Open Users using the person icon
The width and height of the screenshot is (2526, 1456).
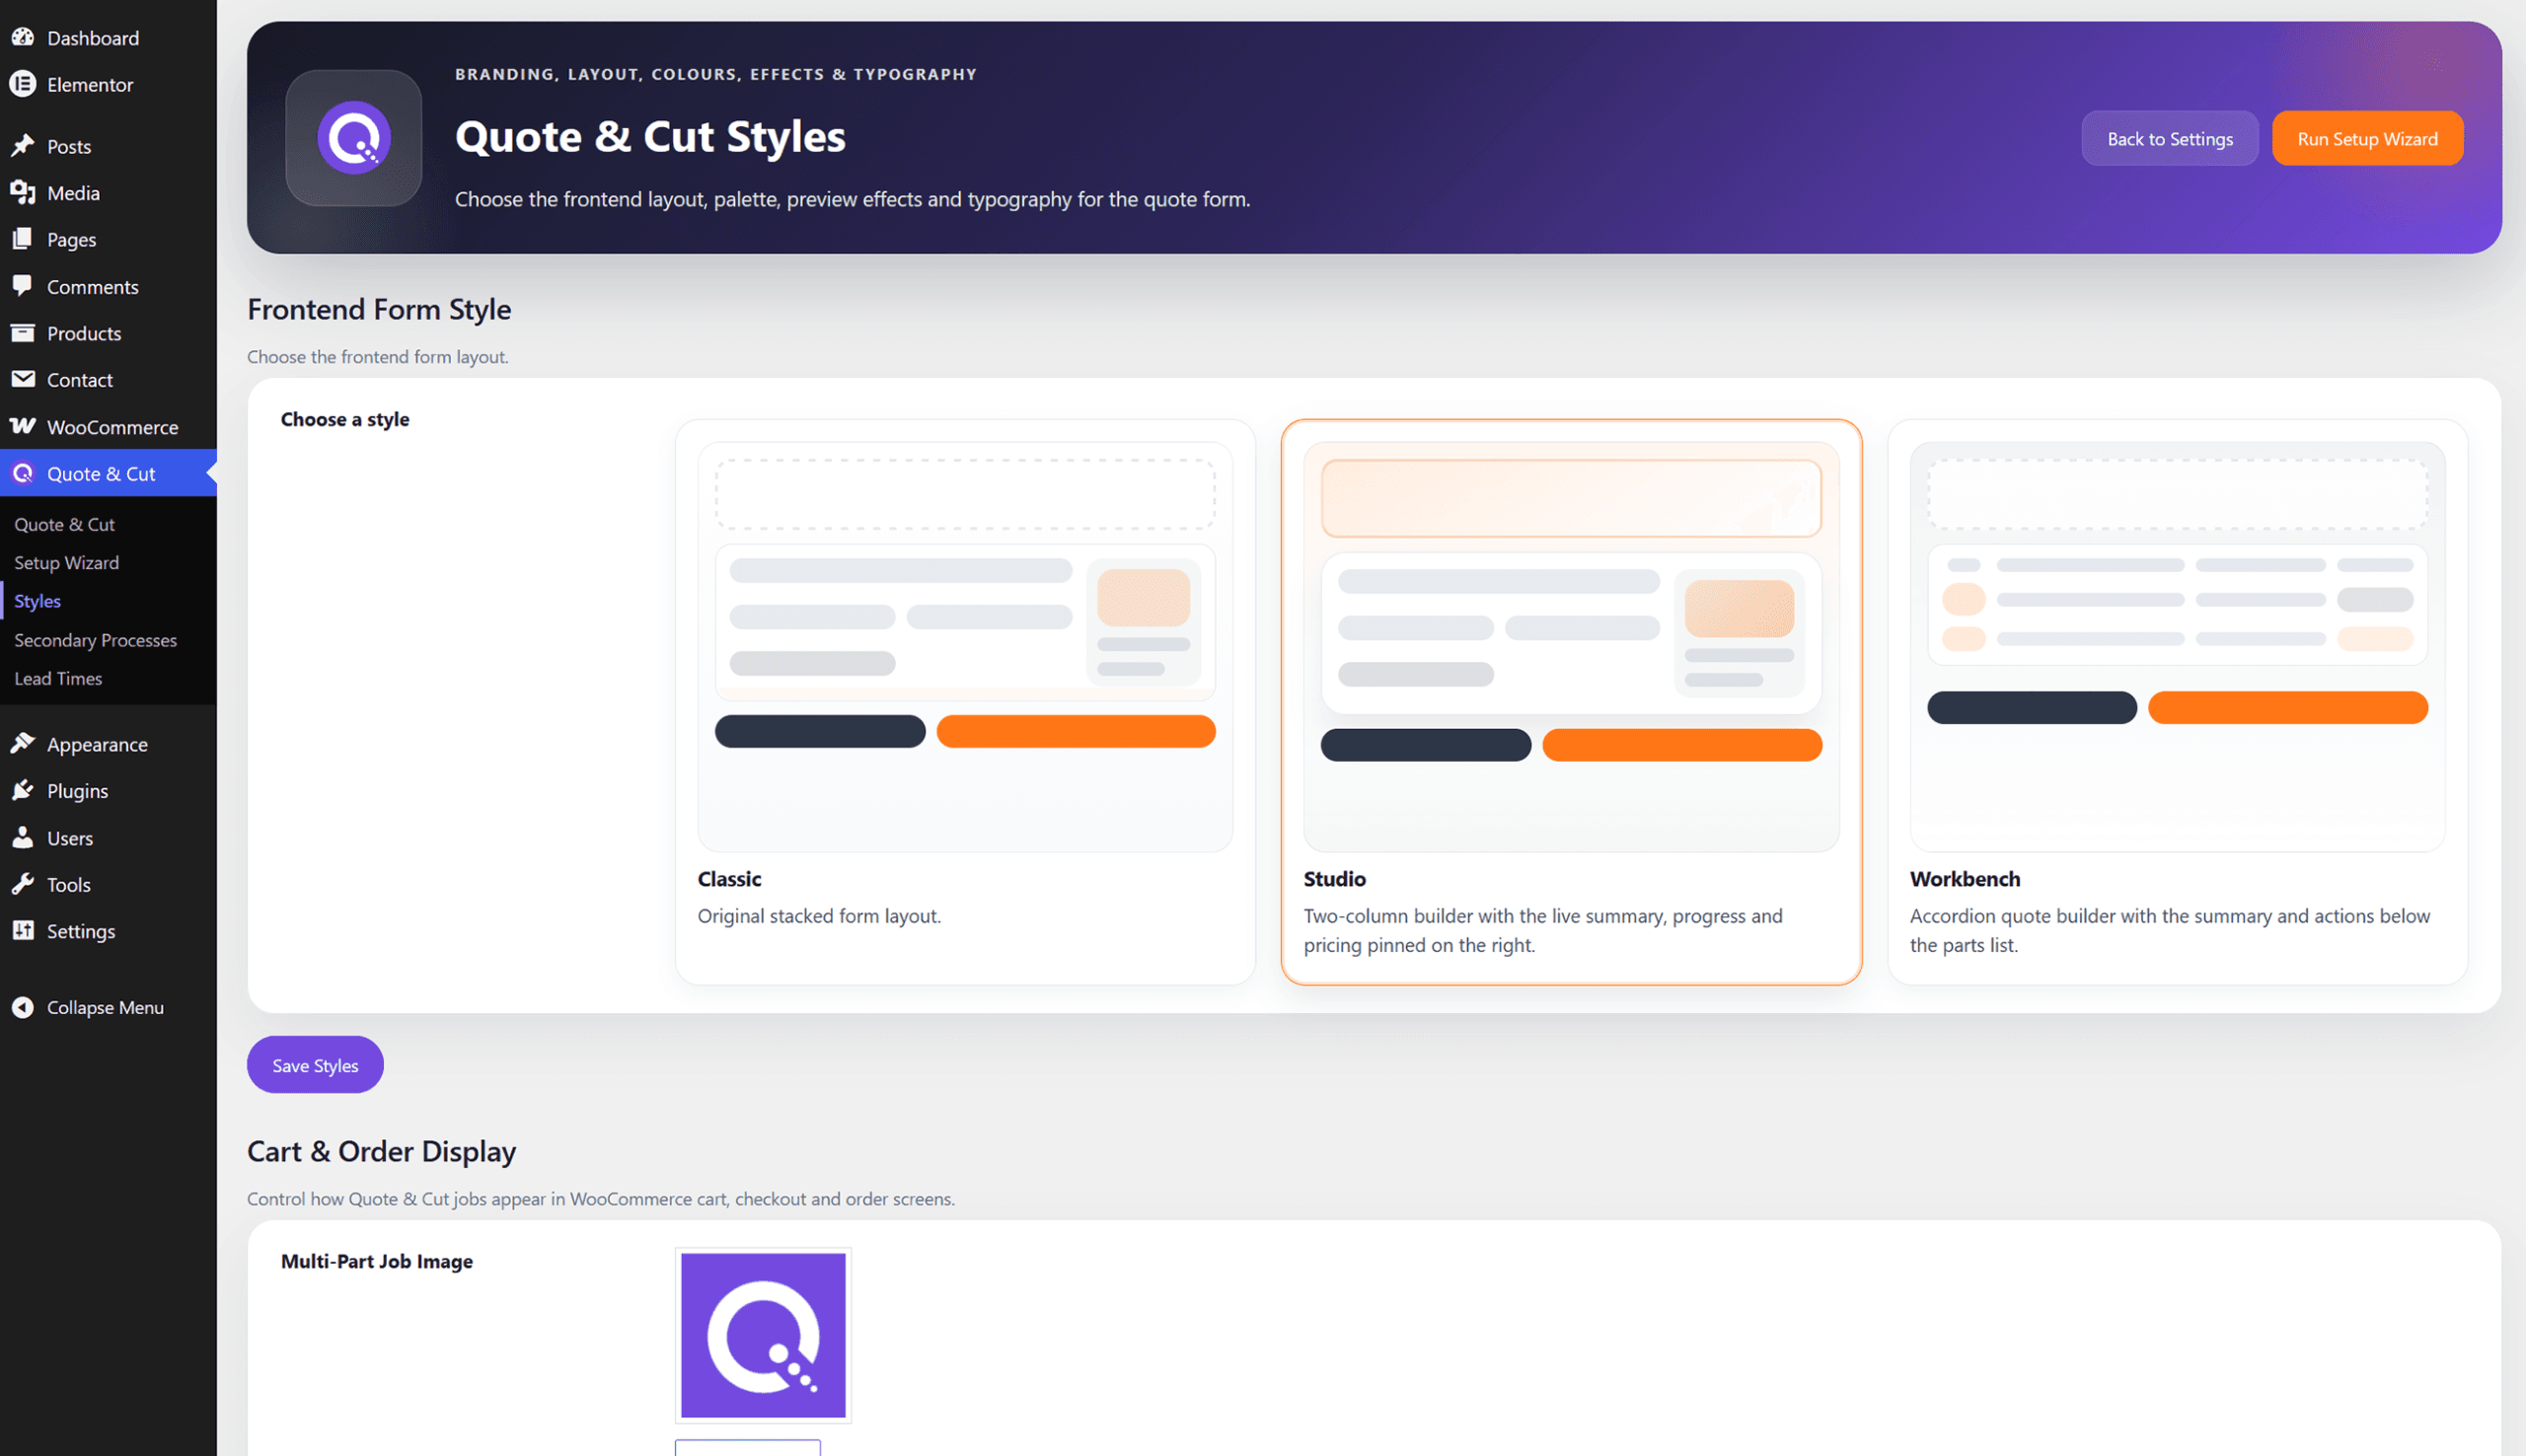[x=23, y=838]
